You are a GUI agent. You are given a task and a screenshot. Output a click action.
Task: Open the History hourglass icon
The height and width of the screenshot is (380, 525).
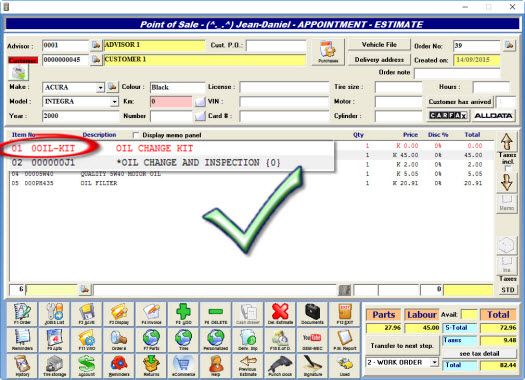click(x=22, y=366)
